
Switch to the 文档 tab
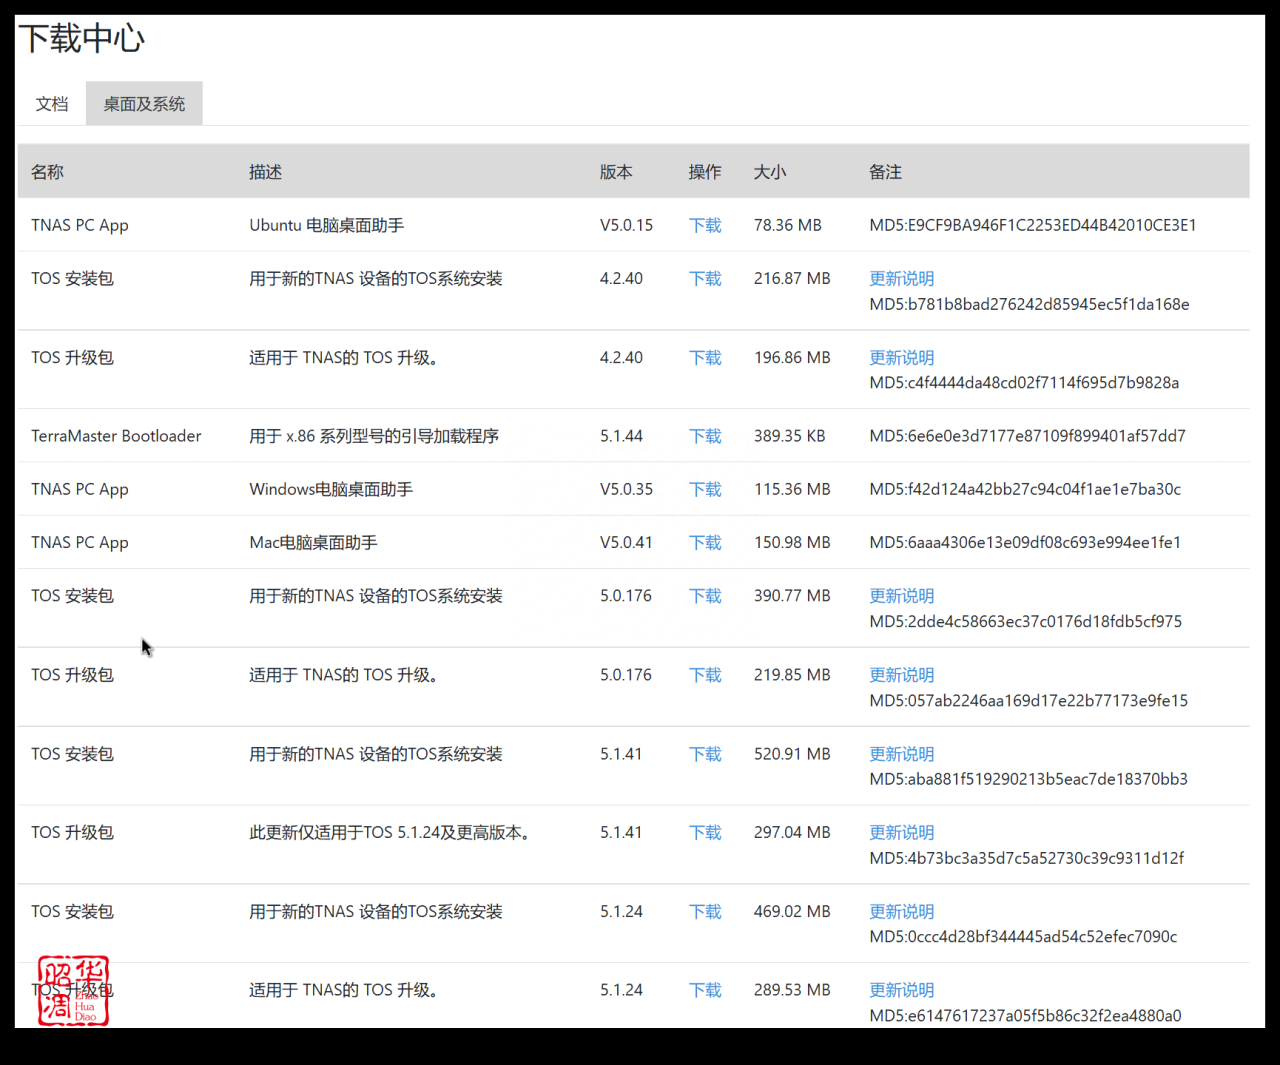tap(52, 103)
